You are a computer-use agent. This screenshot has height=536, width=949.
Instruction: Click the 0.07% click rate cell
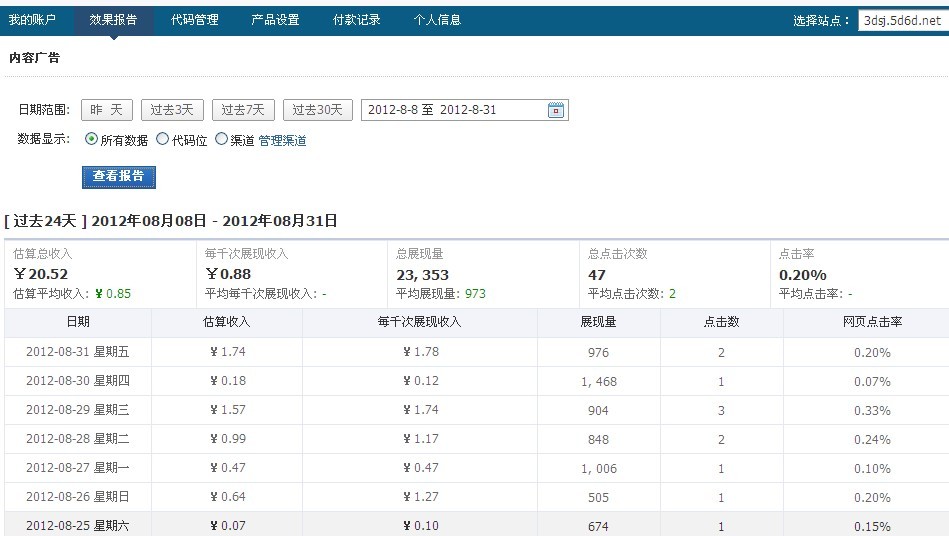[872, 382]
